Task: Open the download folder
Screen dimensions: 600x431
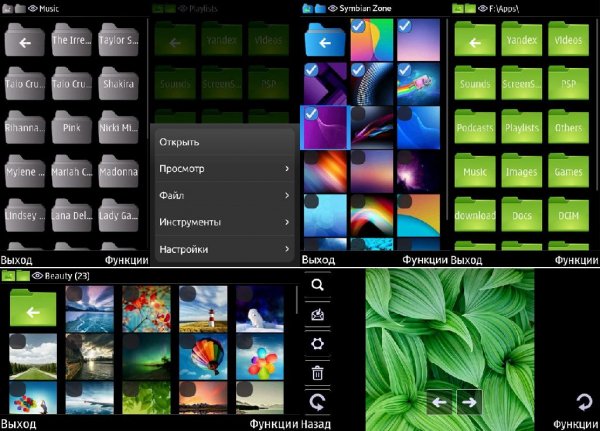Action: coord(475,215)
